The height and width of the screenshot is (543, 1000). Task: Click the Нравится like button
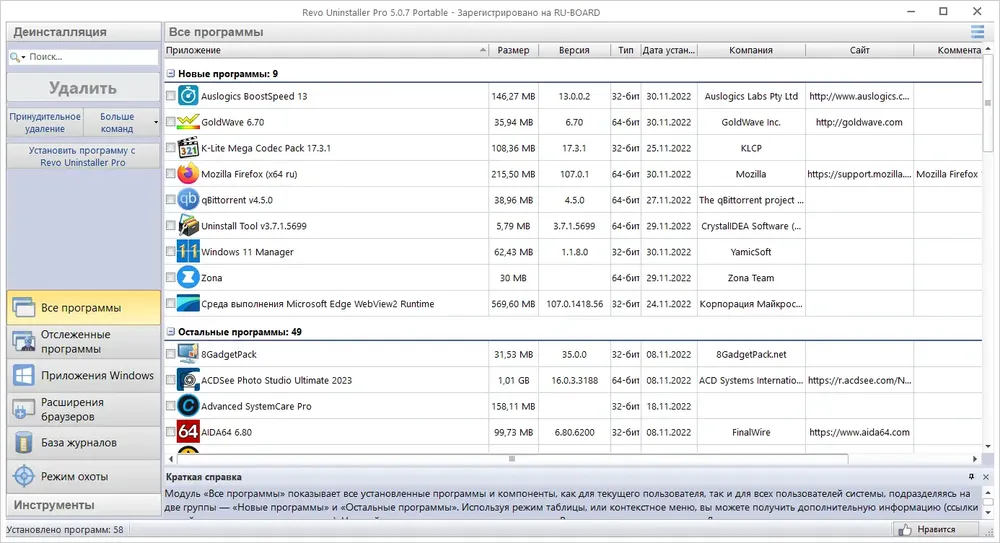tap(934, 530)
